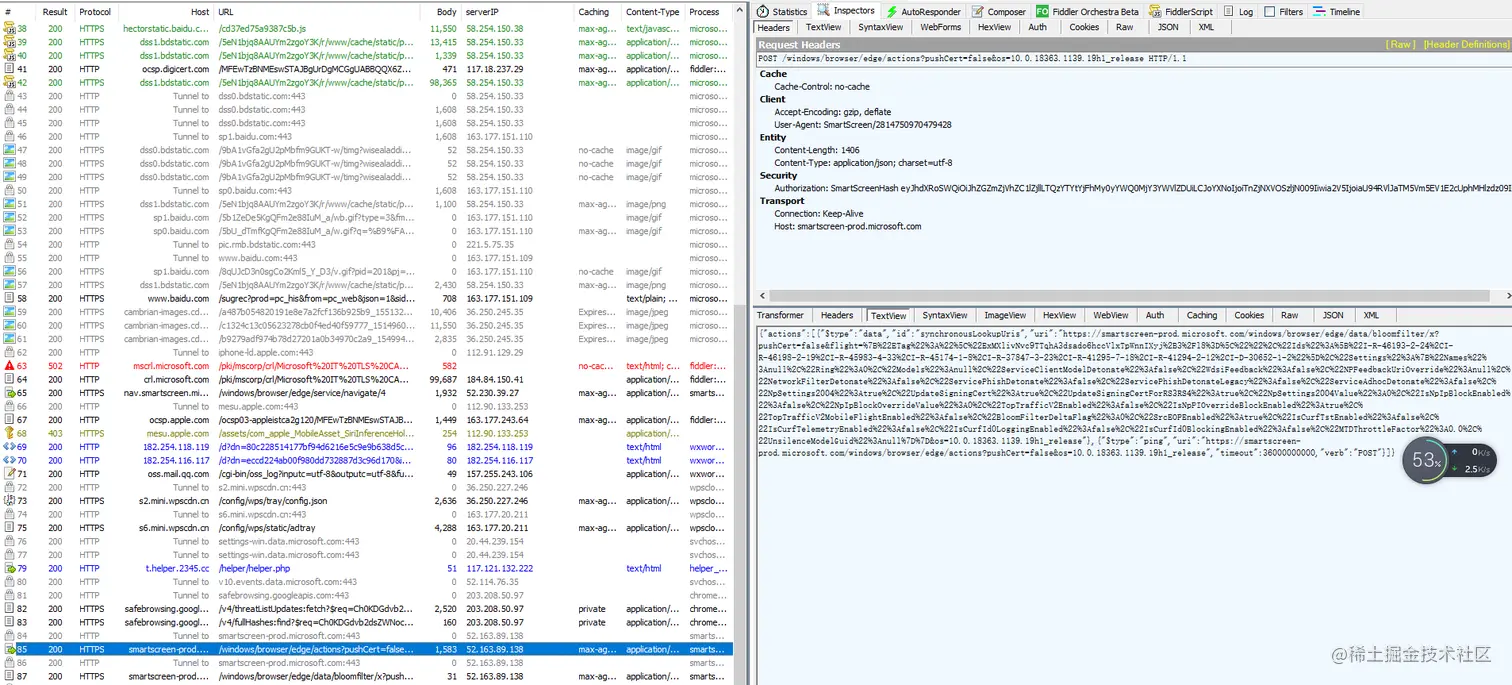This screenshot has height=685, width=1512.
Task: Click the icon of session 73 s2.mini.wpscdn.cn
Action: pos(9,501)
